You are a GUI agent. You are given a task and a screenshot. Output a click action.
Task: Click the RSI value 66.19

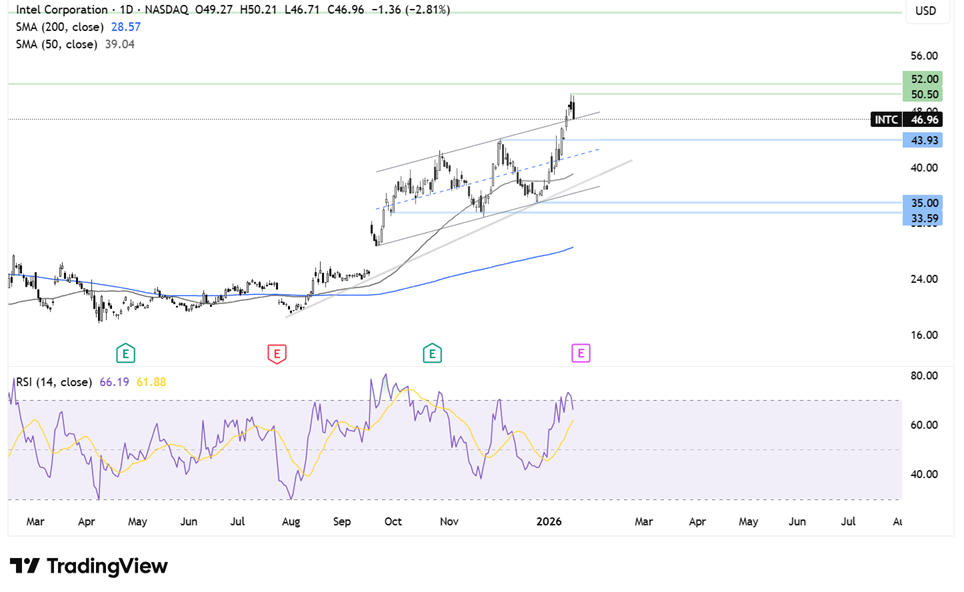pos(114,382)
